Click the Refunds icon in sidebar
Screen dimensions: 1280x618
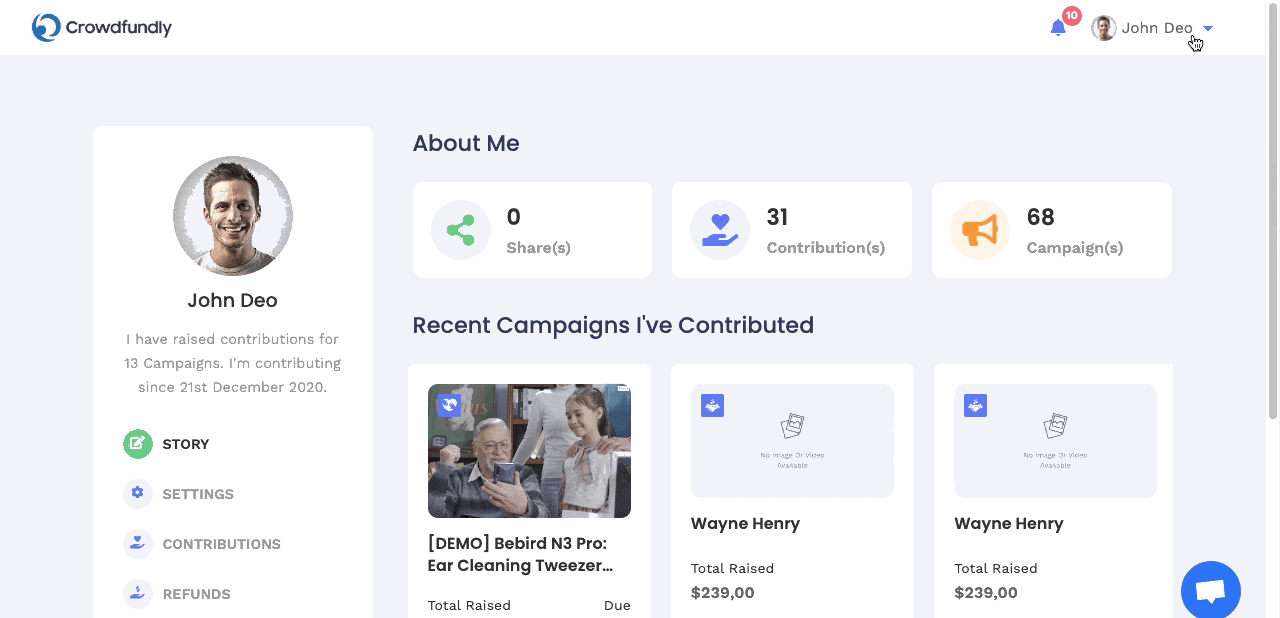coord(138,593)
